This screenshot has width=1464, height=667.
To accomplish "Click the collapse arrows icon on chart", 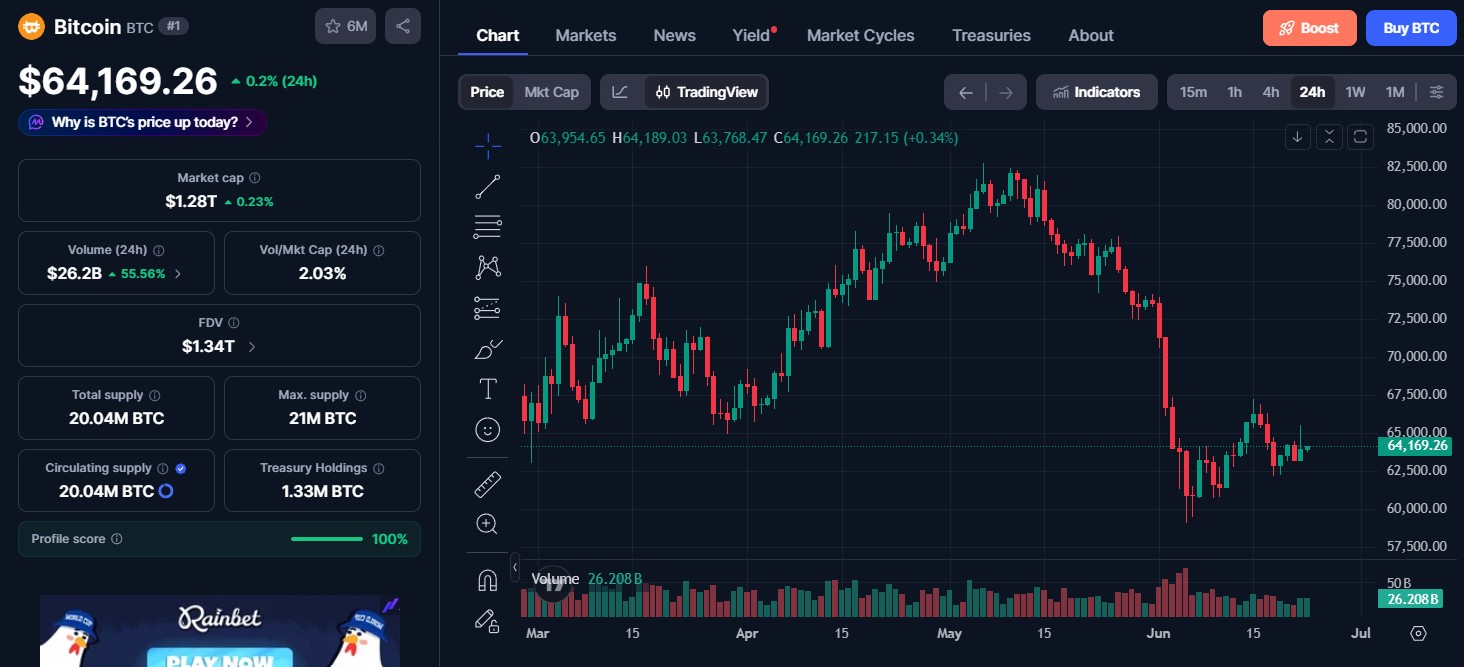I will pyautogui.click(x=1329, y=137).
